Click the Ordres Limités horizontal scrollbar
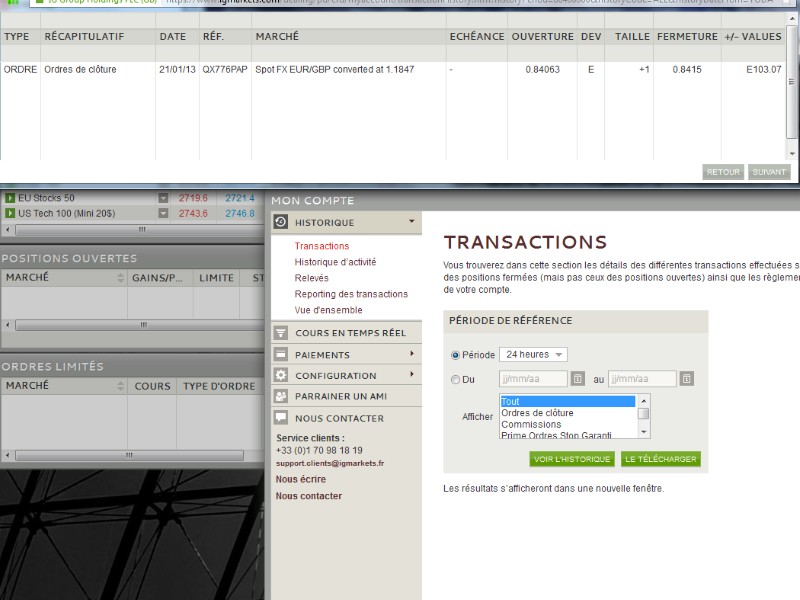 [129, 455]
